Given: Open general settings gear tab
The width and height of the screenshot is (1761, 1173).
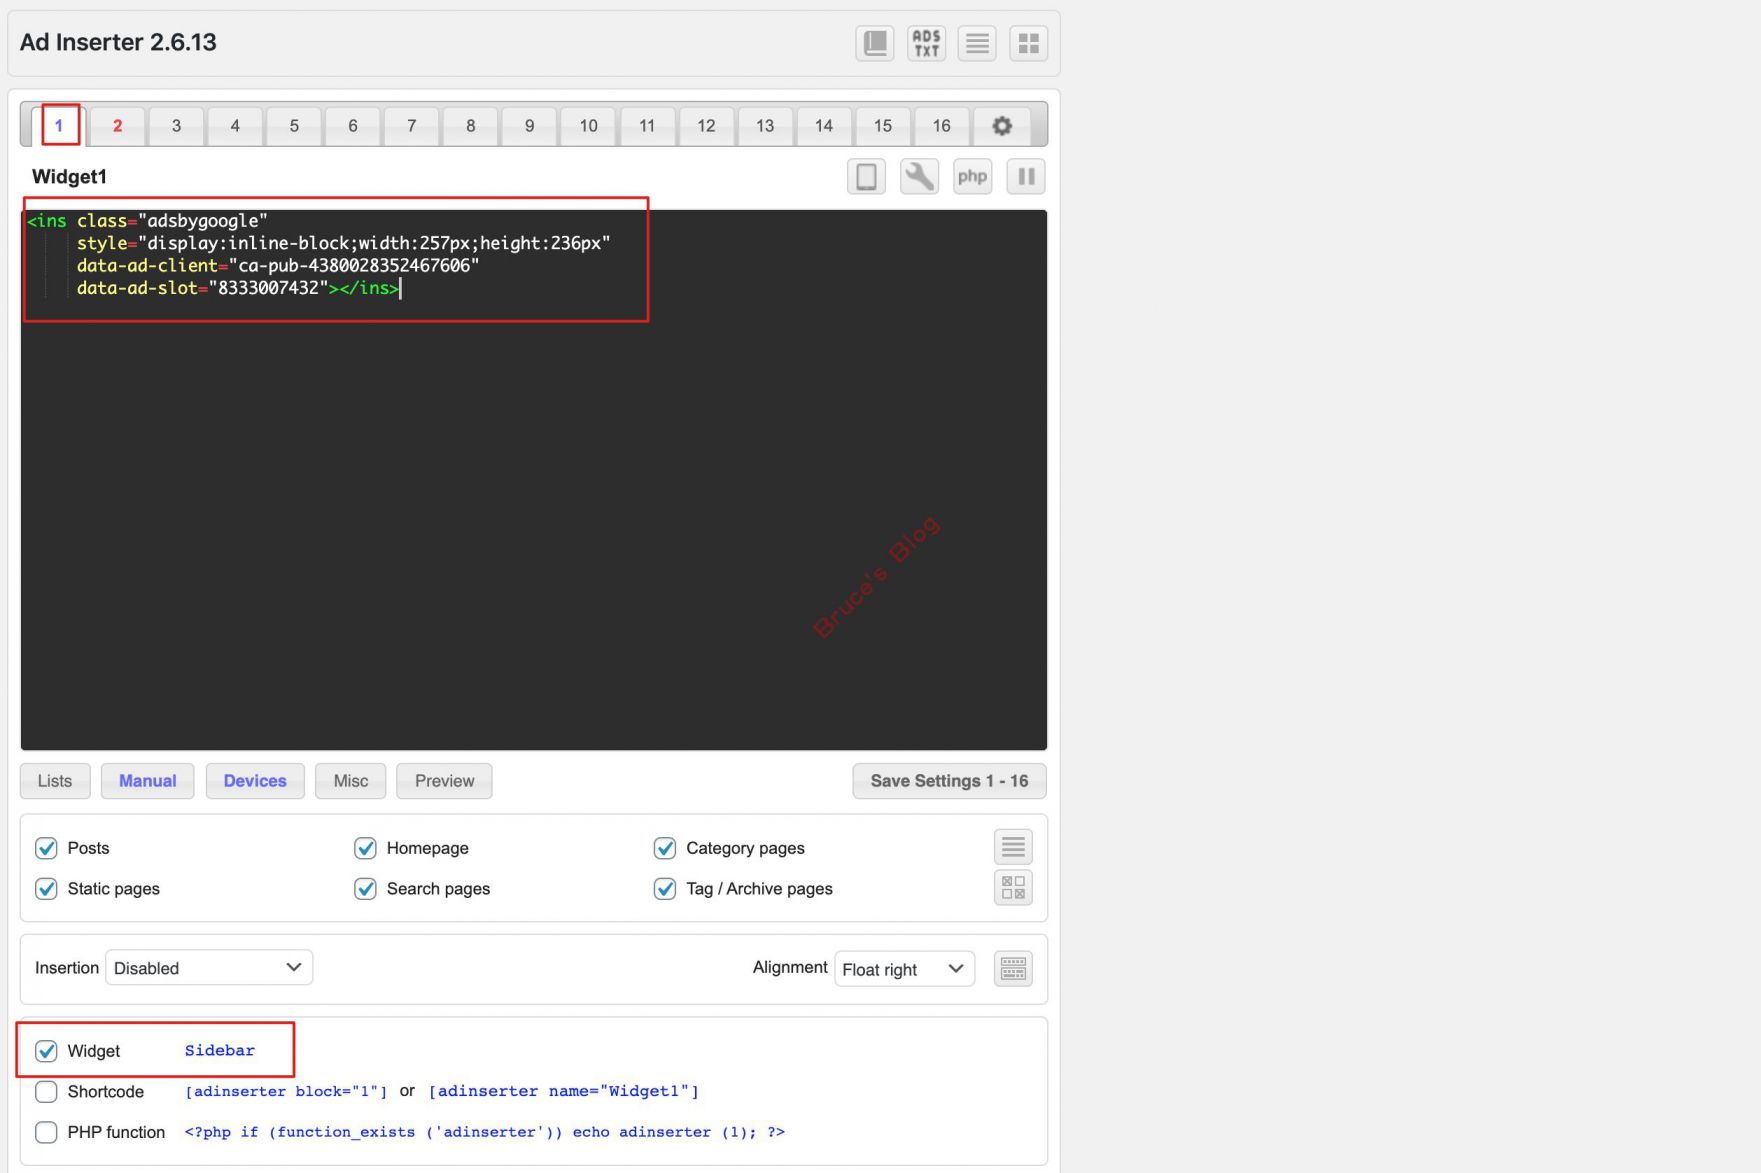Looking at the screenshot, I should coord(1002,126).
